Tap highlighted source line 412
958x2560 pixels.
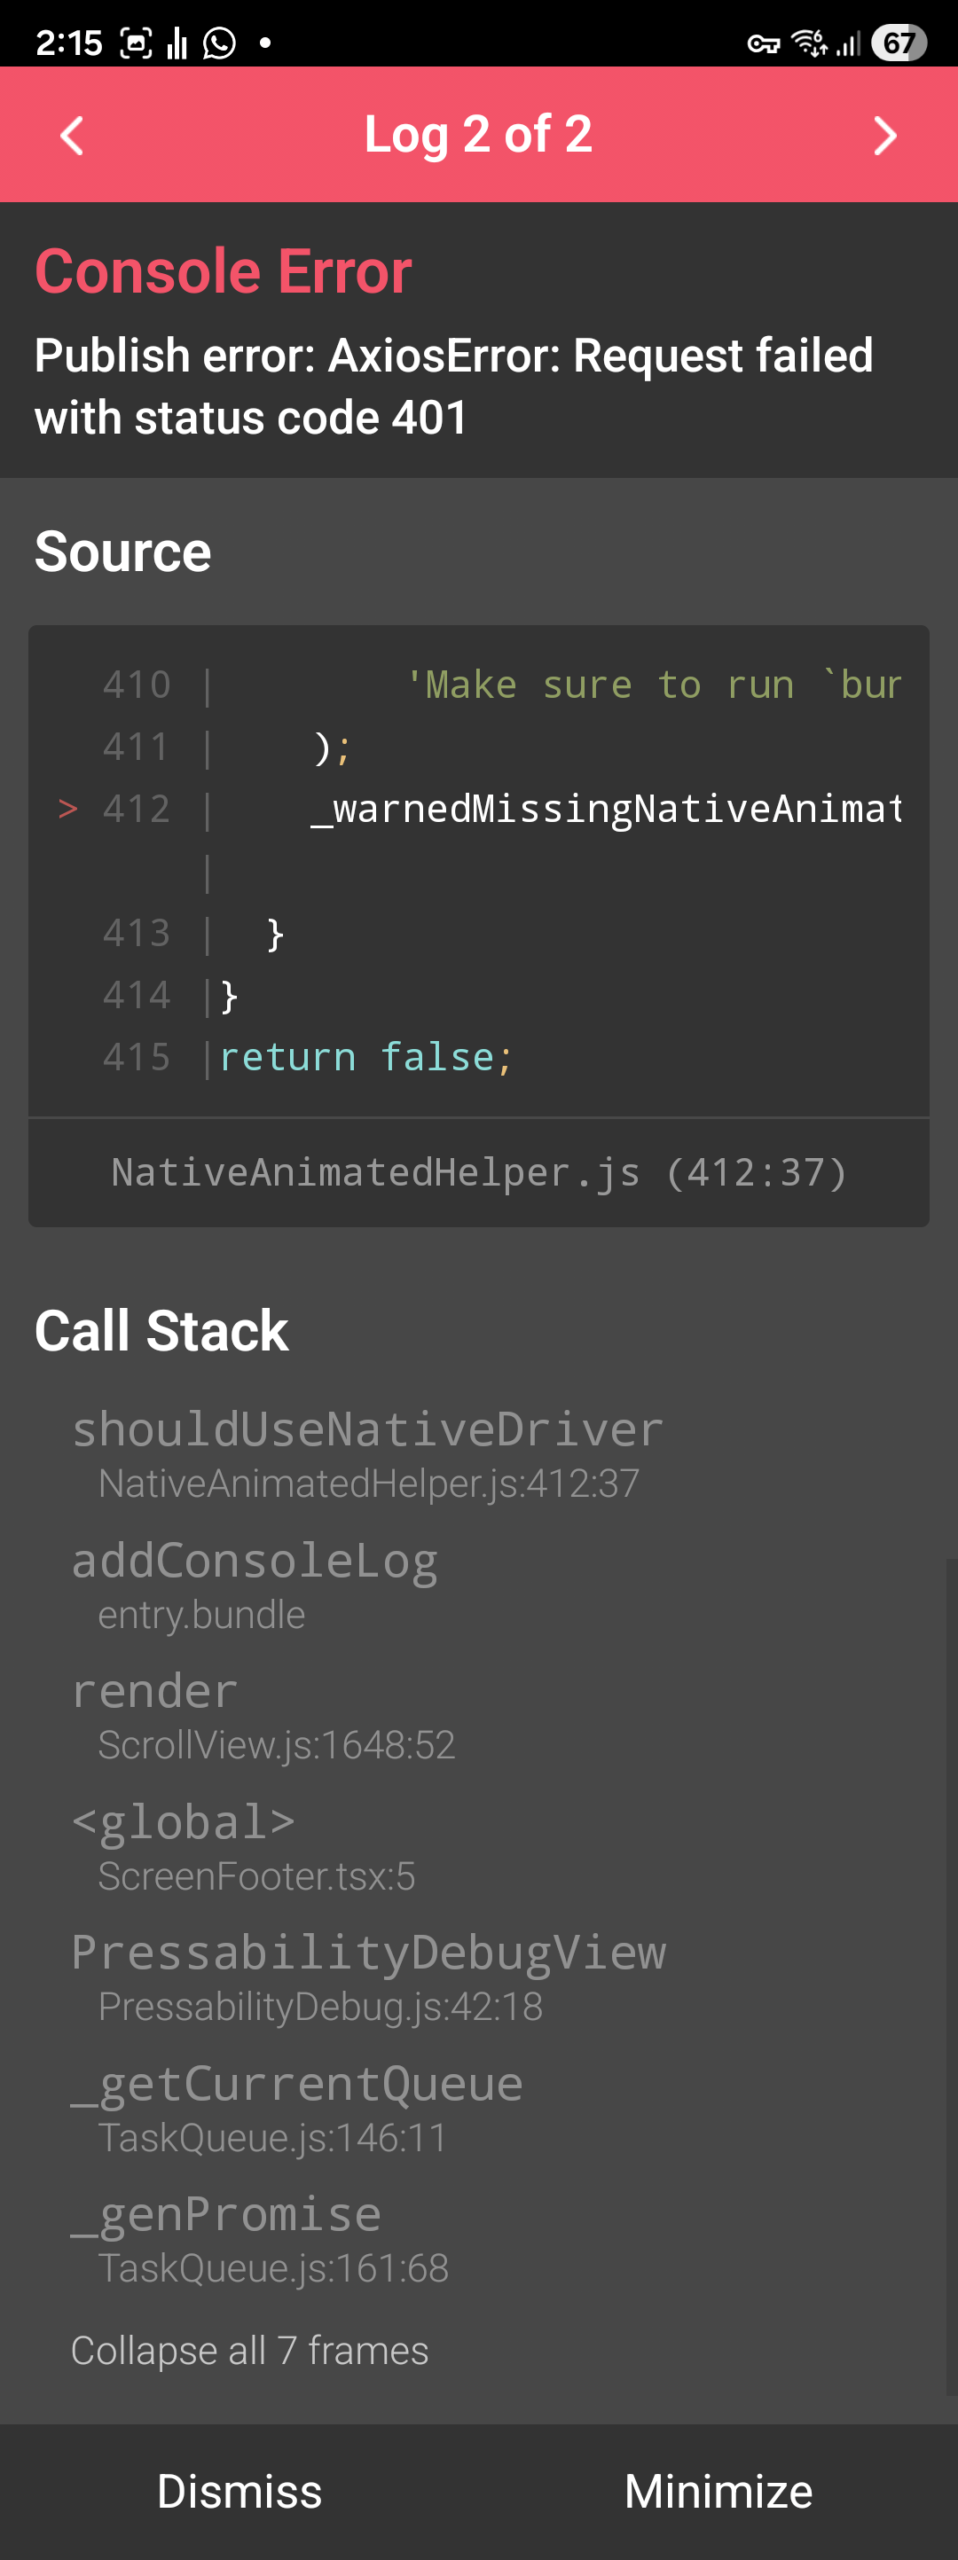coord(478,809)
